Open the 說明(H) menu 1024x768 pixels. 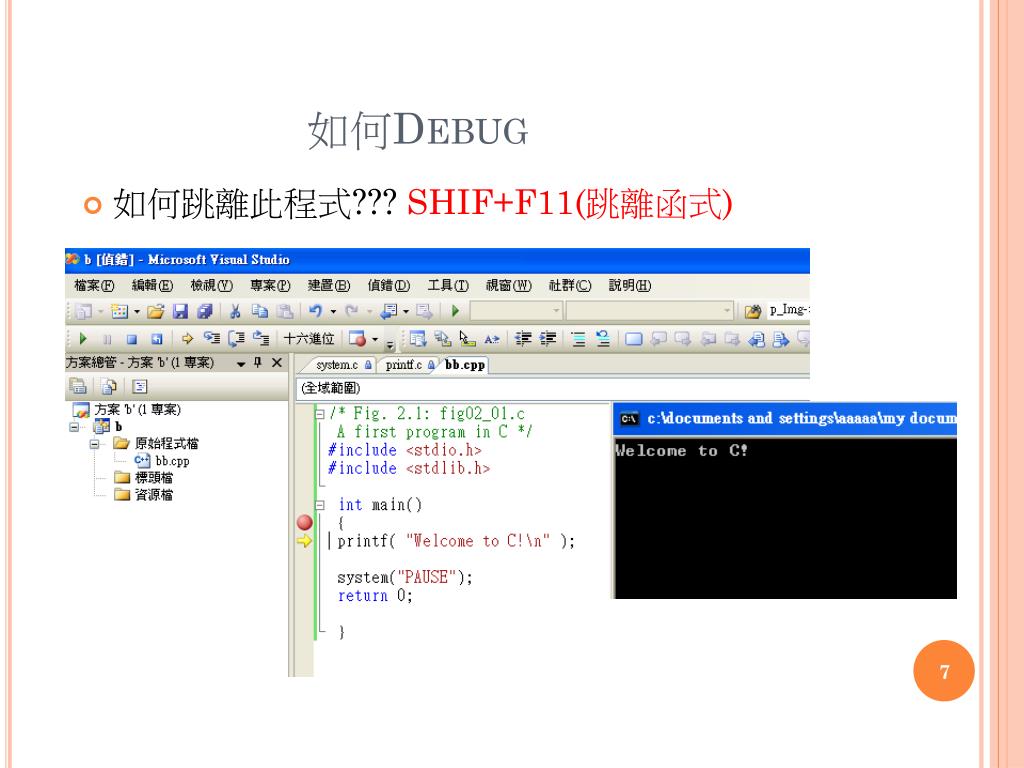point(630,285)
